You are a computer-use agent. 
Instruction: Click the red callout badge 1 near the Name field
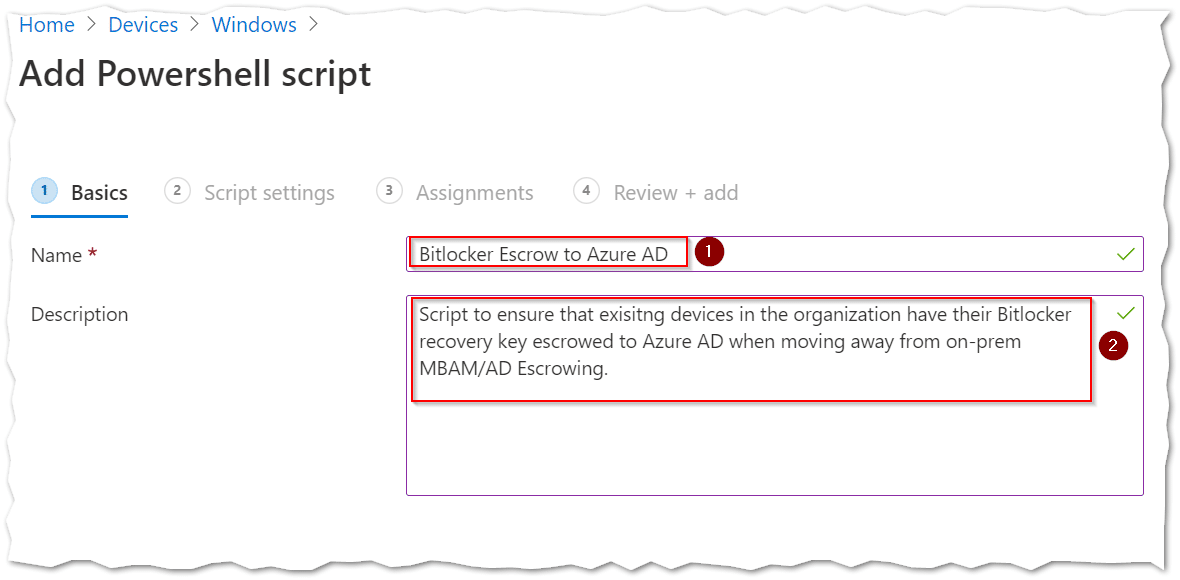pos(709,252)
